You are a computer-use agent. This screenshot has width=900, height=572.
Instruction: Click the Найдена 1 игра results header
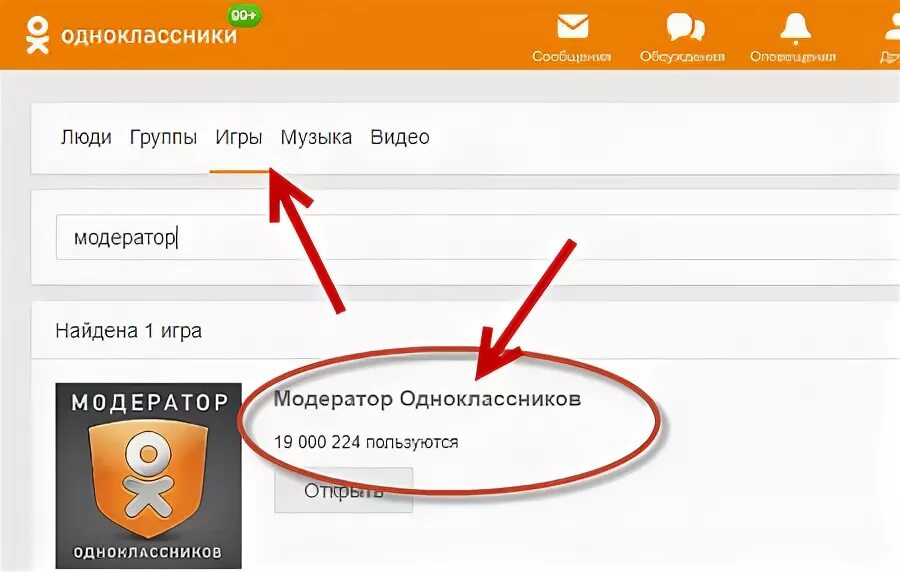[x=129, y=331]
